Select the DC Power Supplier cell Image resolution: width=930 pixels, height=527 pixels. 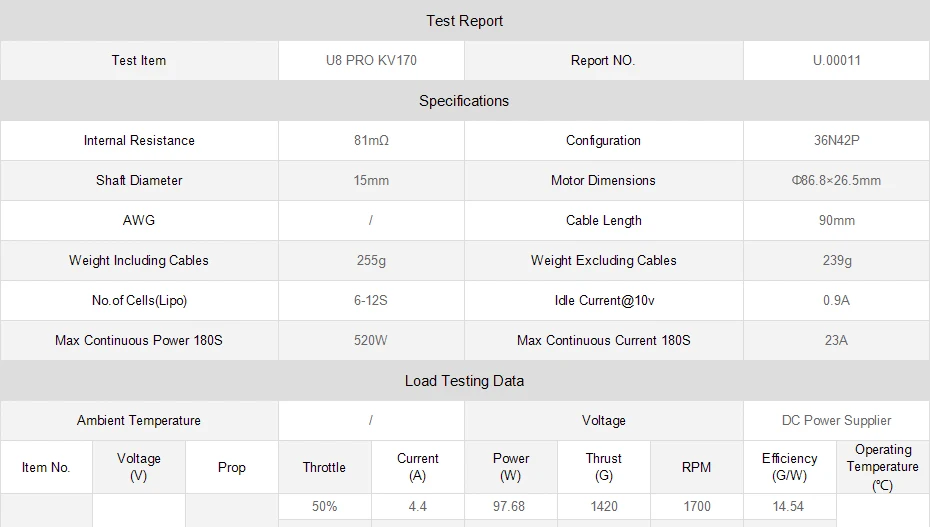pos(836,420)
